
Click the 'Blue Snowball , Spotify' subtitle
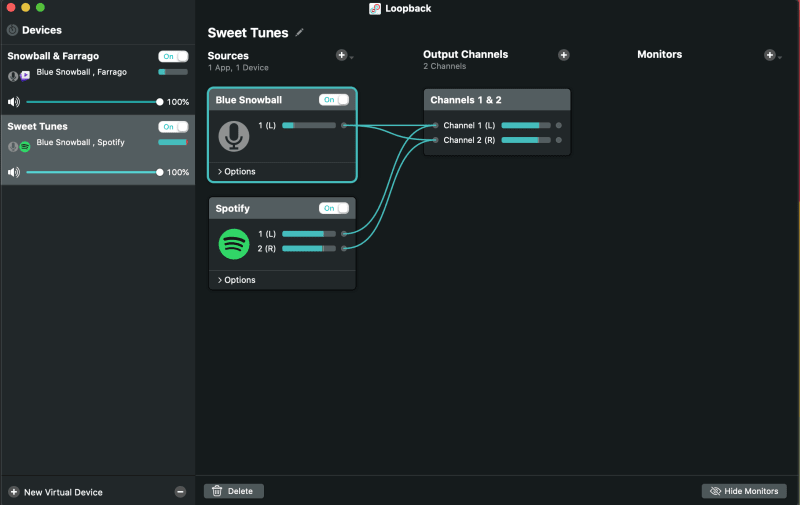click(x=81, y=142)
